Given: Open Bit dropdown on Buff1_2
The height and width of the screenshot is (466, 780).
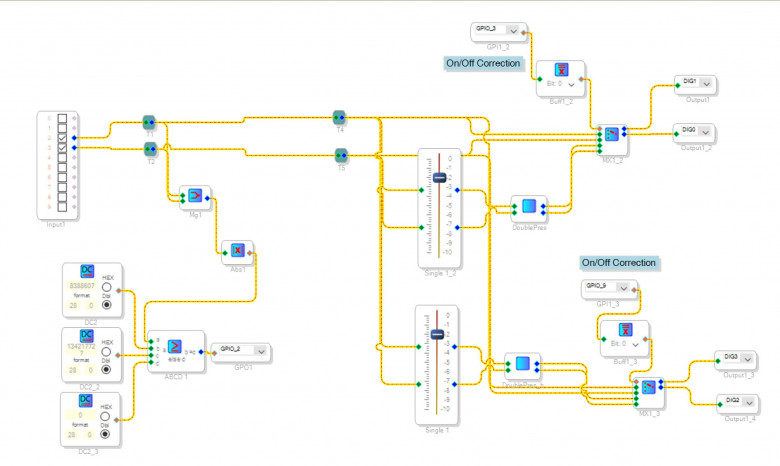Looking at the screenshot, I should (572, 85).
